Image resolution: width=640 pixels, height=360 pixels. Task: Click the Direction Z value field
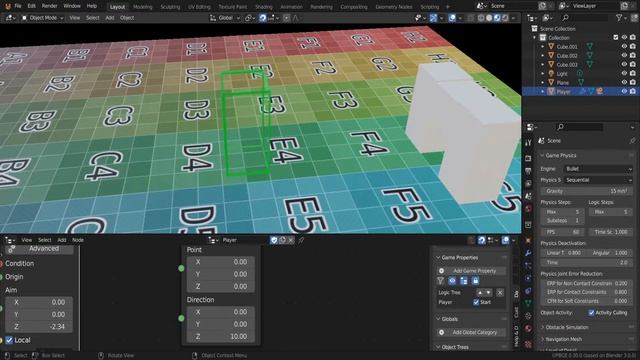(x=221, y=336)
